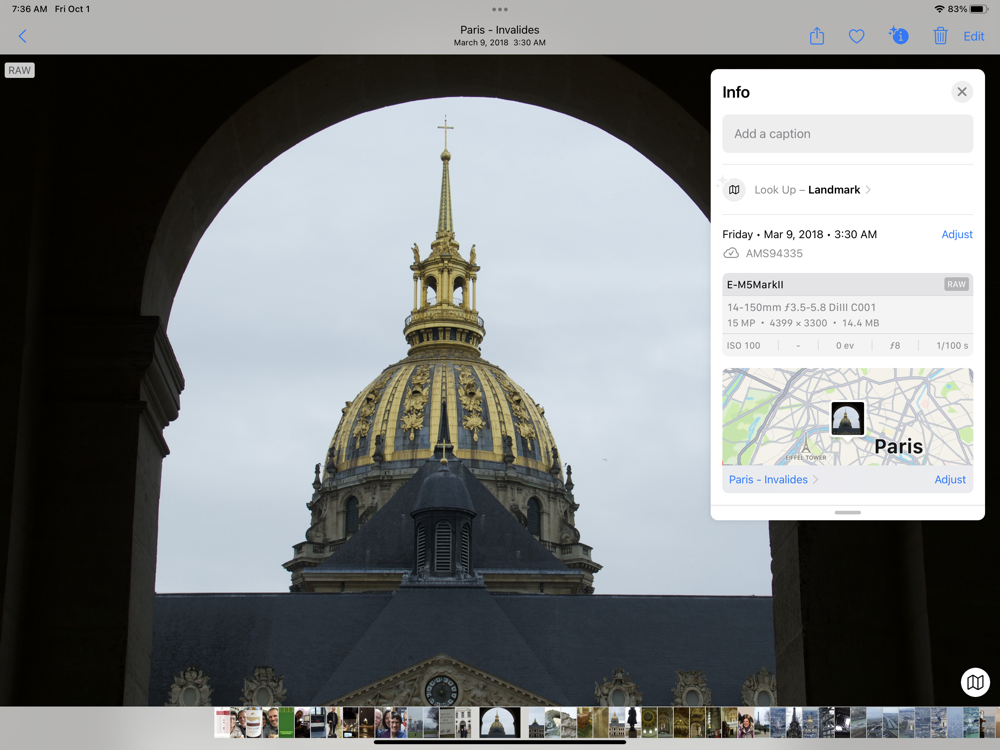Tap the RAW badge on the photo

19,70
